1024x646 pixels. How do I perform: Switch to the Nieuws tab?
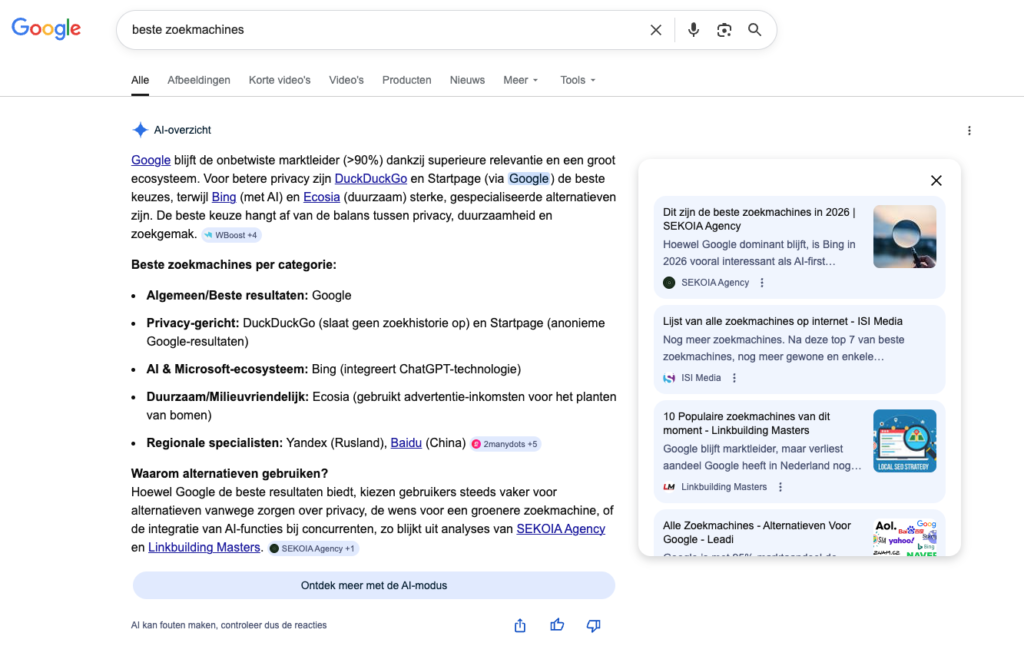pyautogui.click(x=467, y=80)
